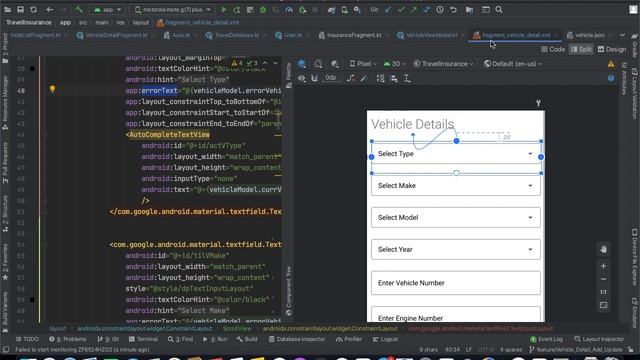Screen dimensions: 640x360
Task: Zoom in with the plus icon
Action: click(603, 266)
